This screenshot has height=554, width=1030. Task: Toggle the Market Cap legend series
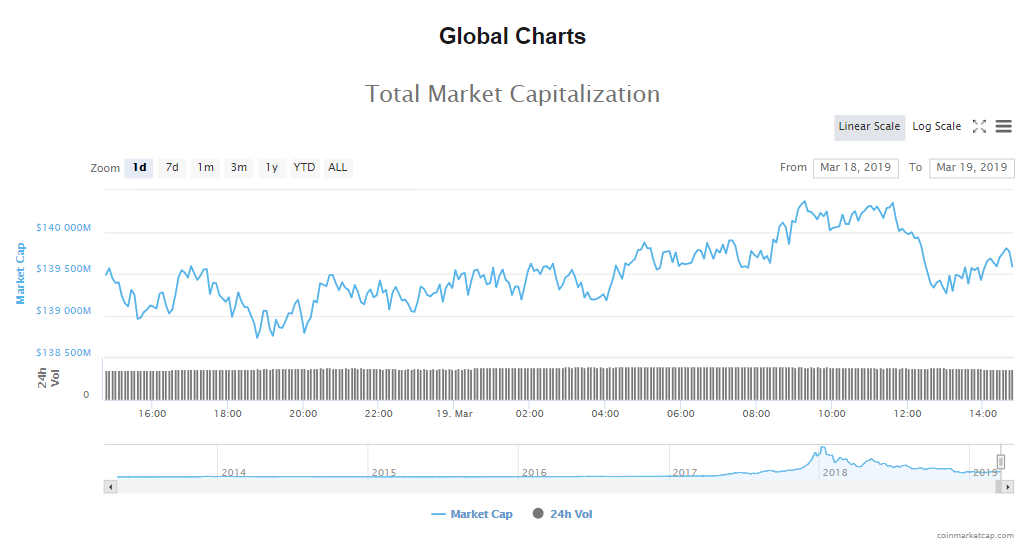472,514
